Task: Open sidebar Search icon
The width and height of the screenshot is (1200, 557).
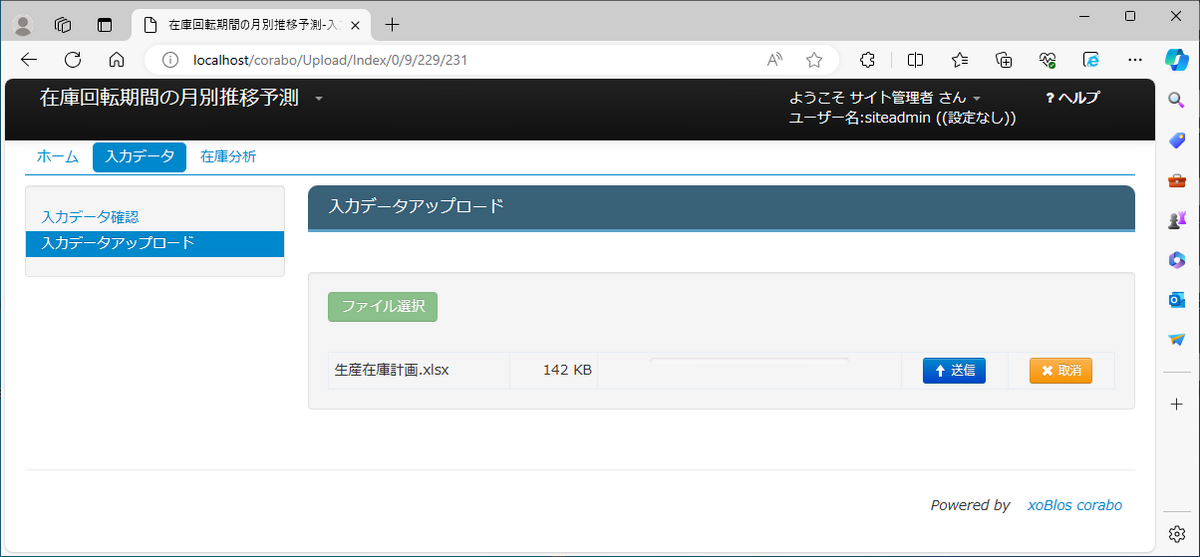Action: (x=1177, y=99)
